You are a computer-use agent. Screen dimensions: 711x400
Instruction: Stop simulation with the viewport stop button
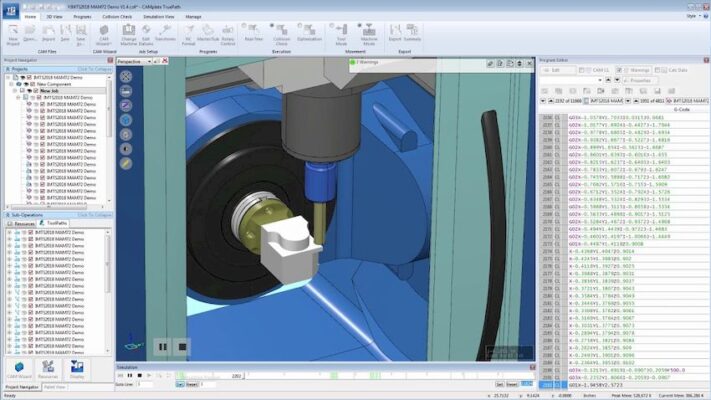click(x=182, y=346)
